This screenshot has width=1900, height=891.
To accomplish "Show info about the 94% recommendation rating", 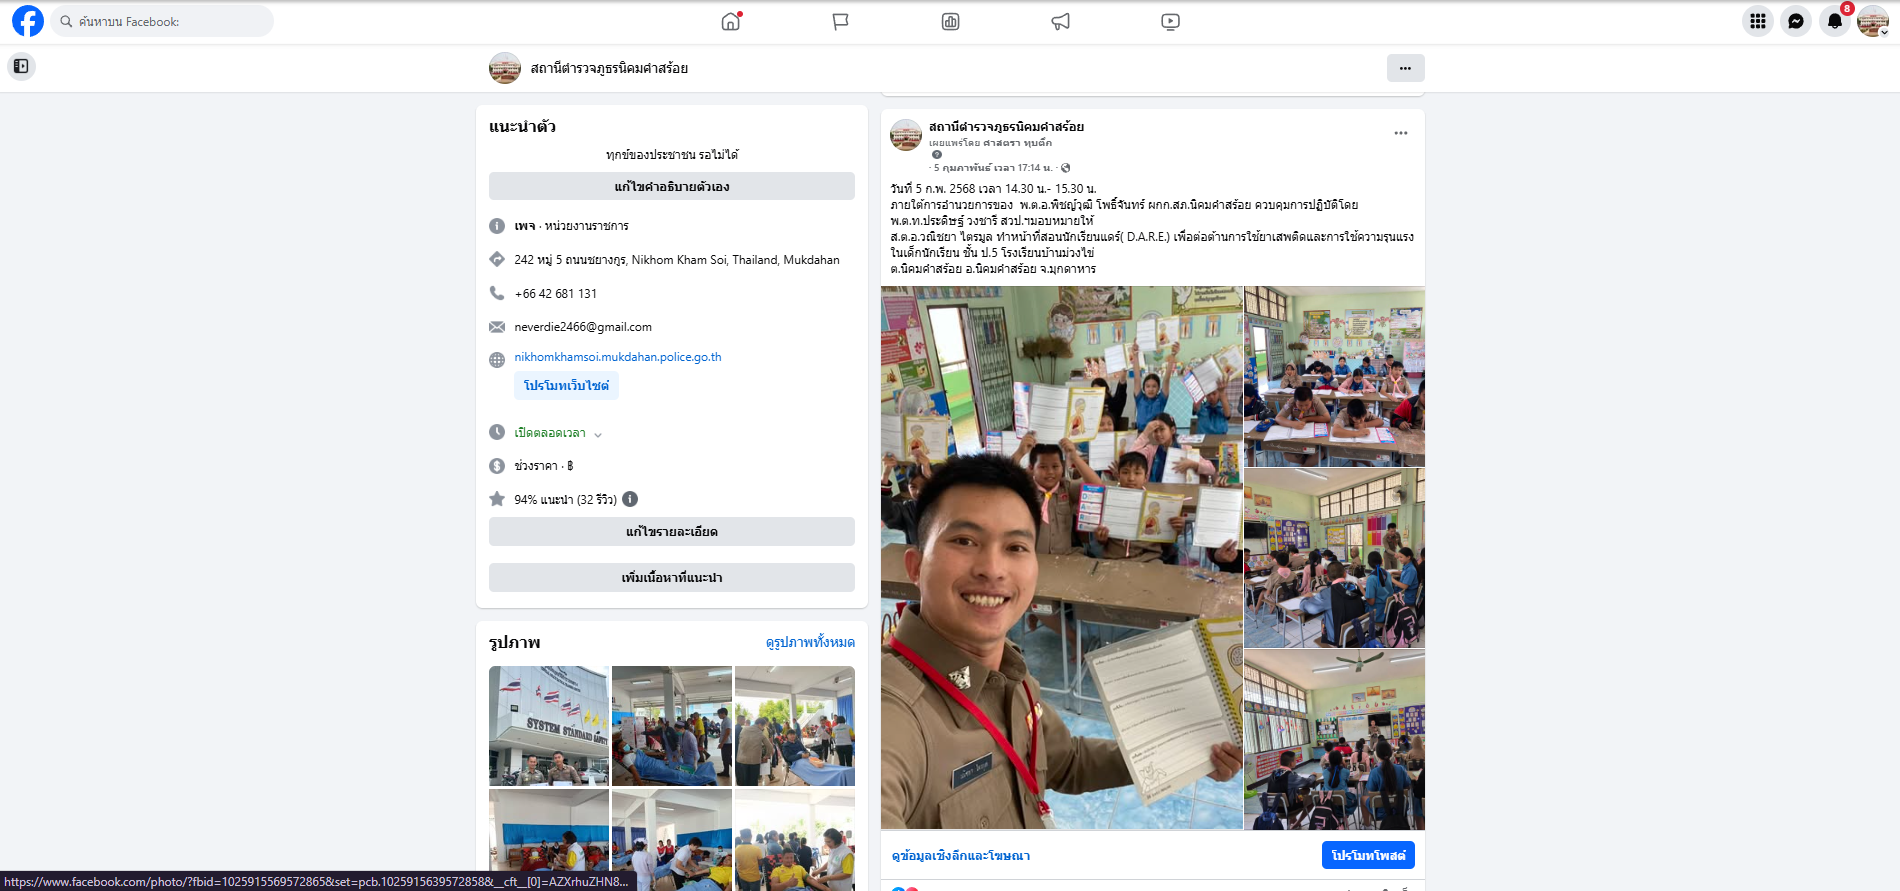I will (630, 499).
